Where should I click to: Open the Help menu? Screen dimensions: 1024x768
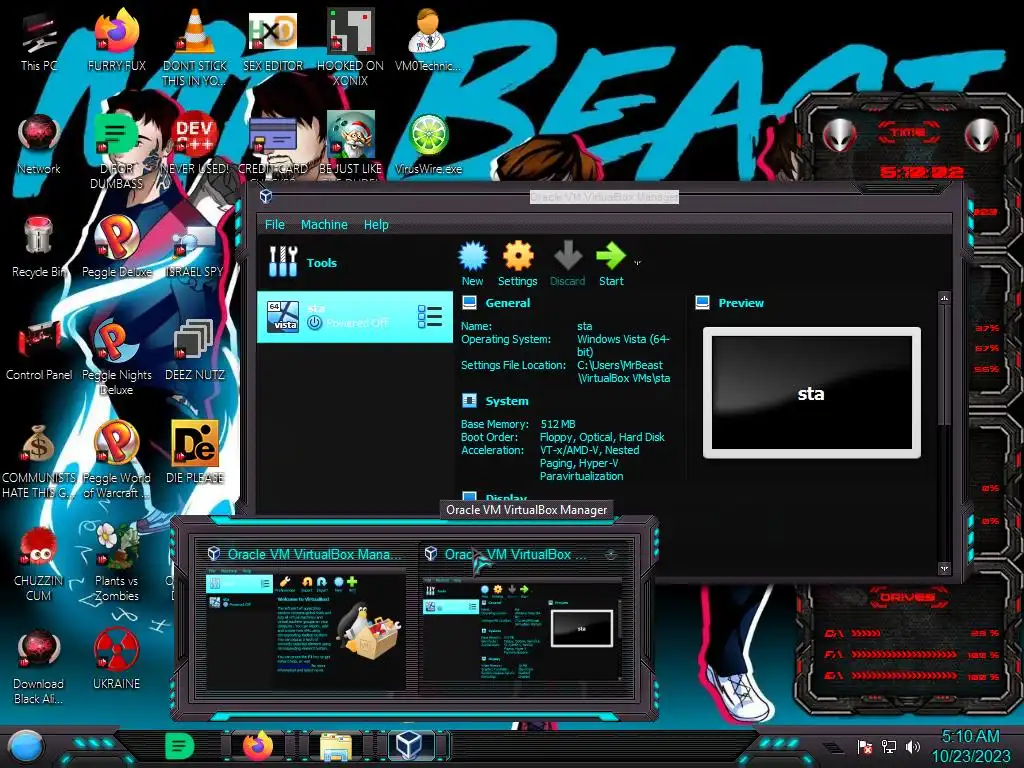(x=376, y=225)
